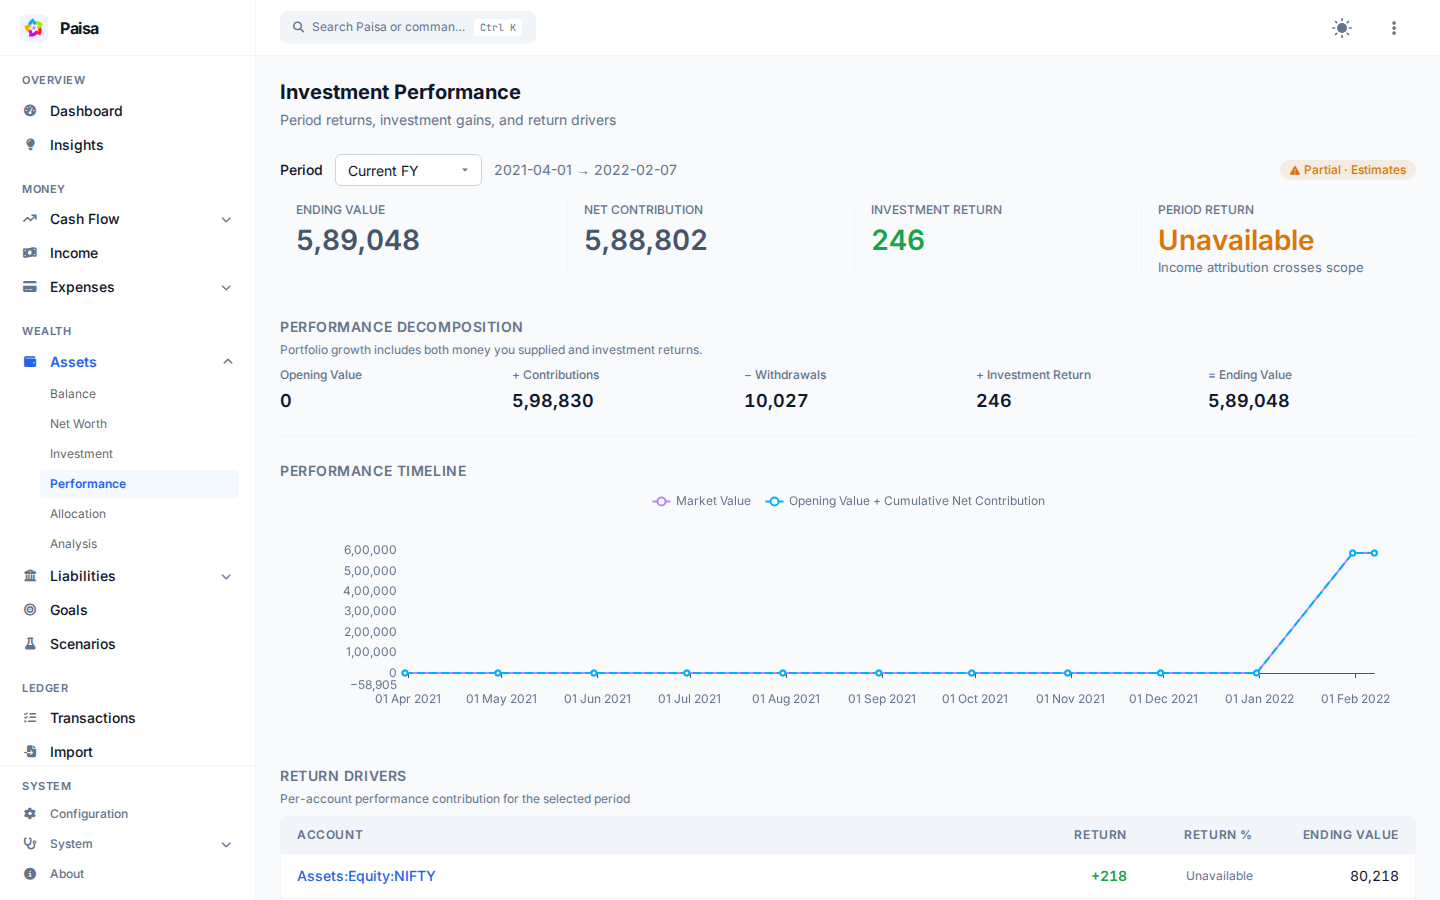Click the Performance sidebar item
Viewport: 1440px width, 900px height.
tap(139, 484)
